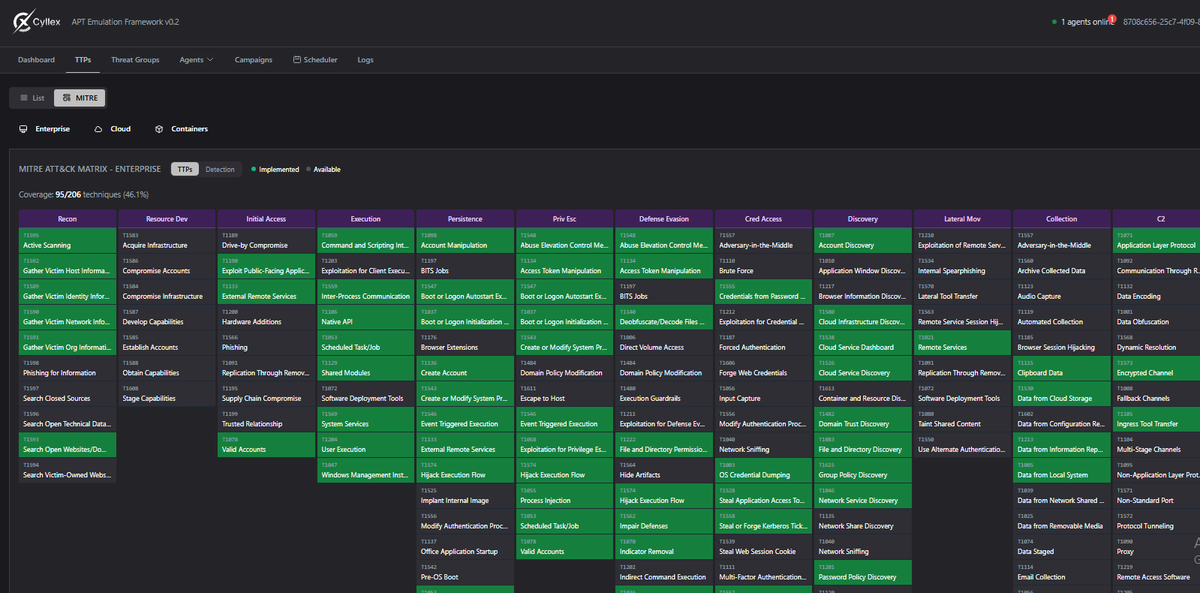Open the Account Discovery technique

pyautogui.click(x=863, y=241)
